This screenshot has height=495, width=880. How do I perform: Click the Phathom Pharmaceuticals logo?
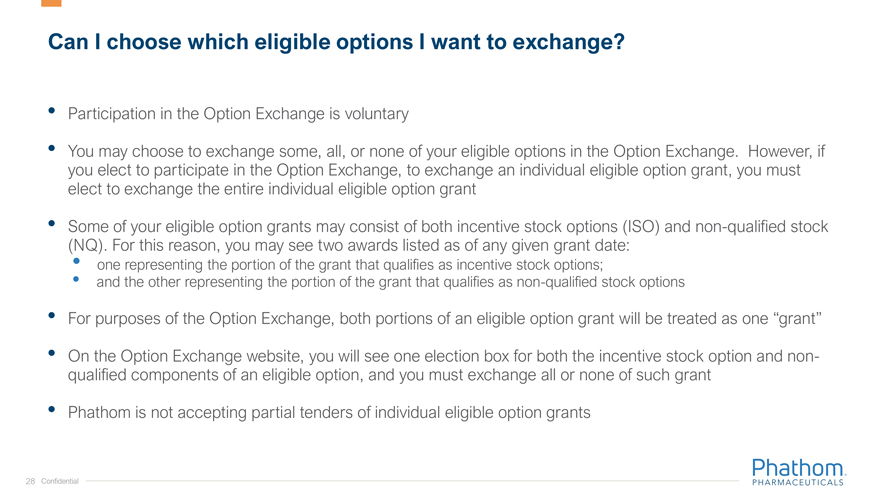[798, 468]
